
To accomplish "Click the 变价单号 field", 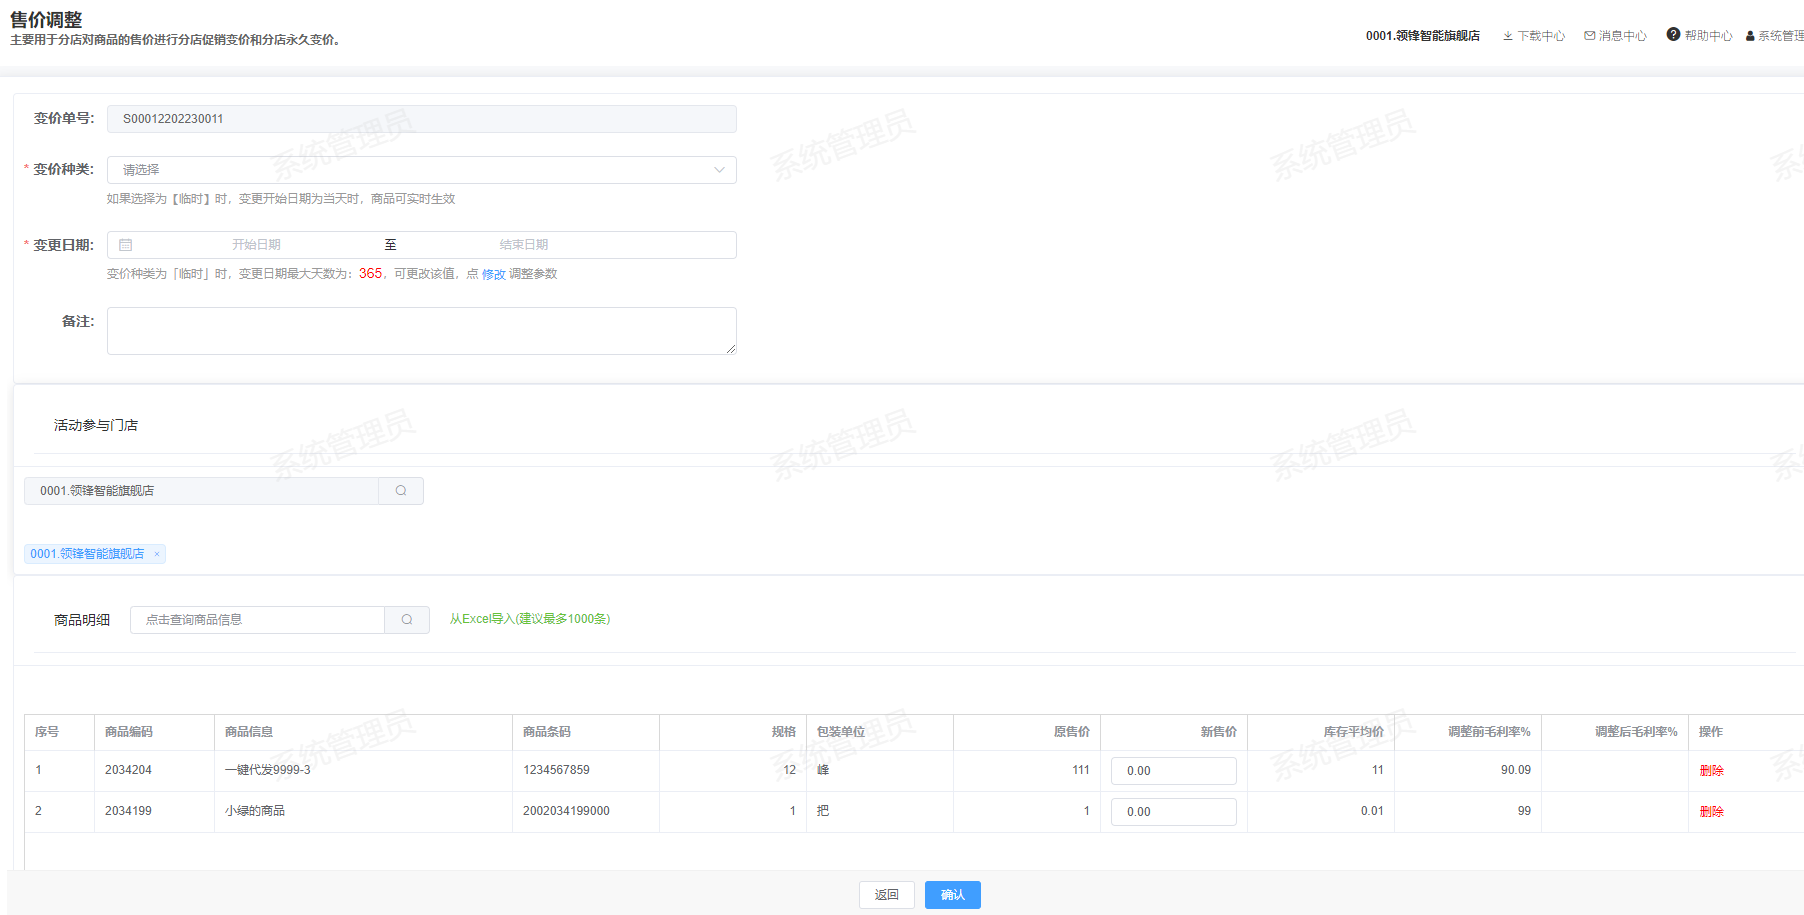I will click(422, 119).
